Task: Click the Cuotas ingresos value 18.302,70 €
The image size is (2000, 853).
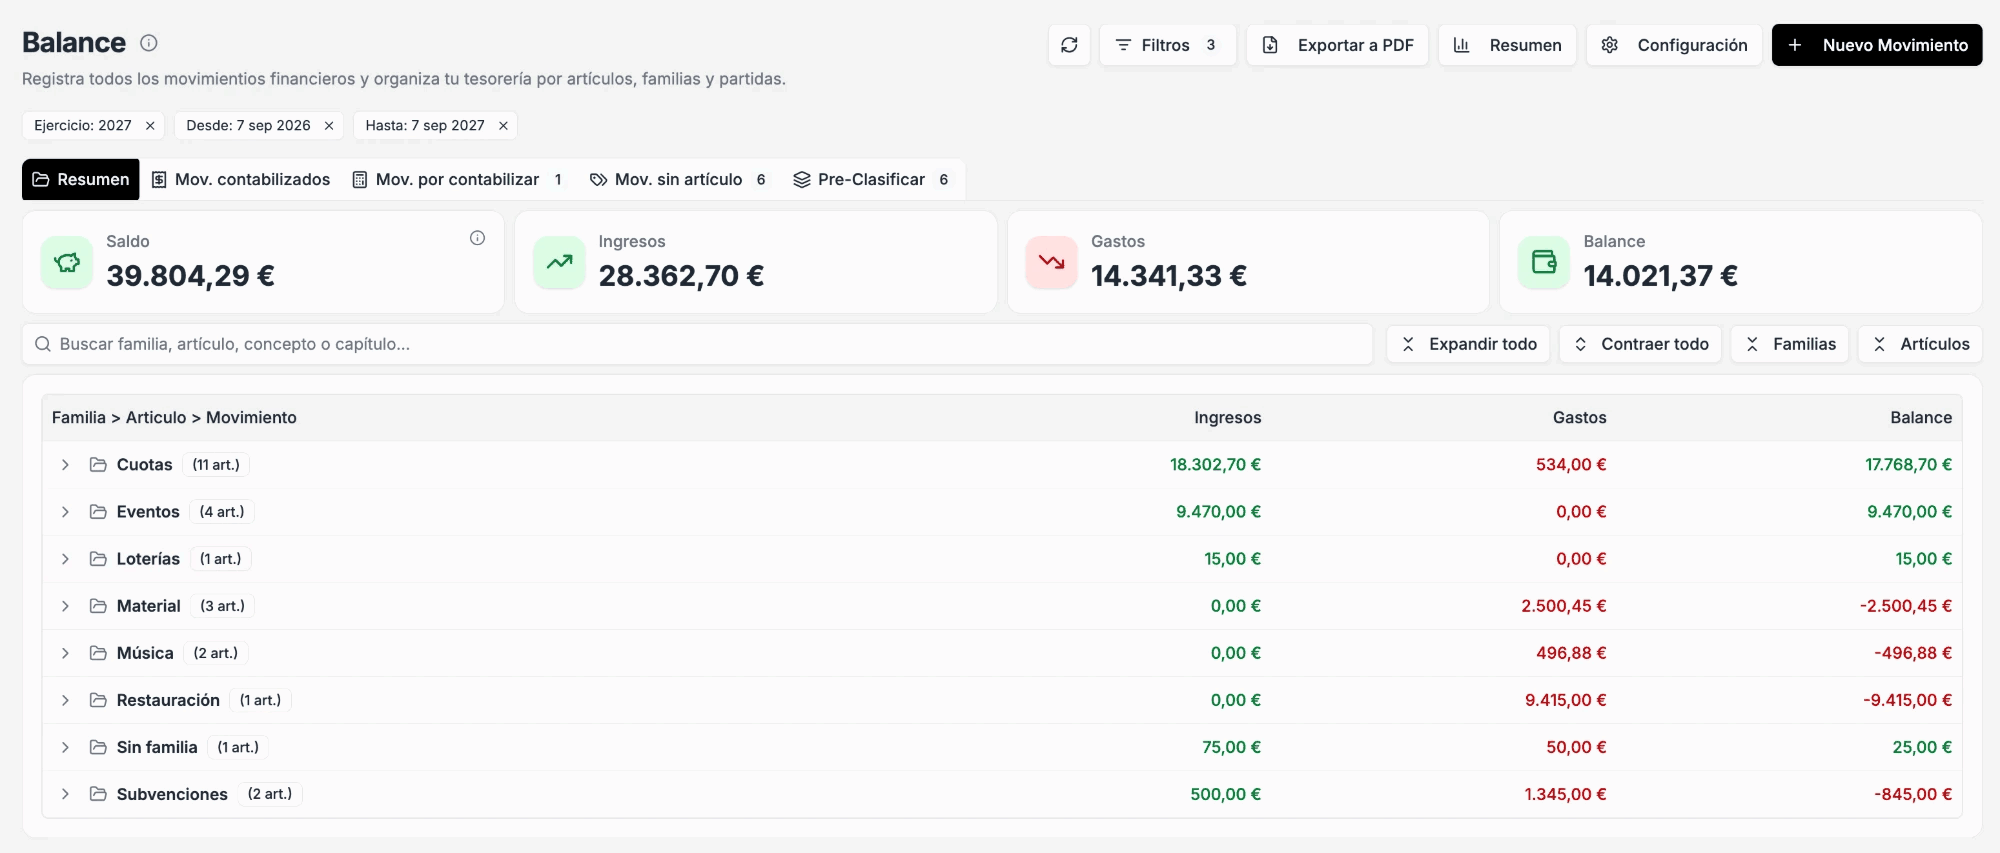Action: (1215, 465)
